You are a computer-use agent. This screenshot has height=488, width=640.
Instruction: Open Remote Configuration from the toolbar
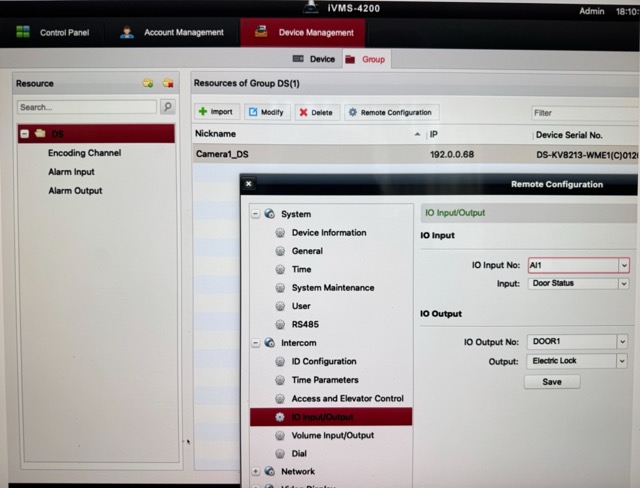click(389, 112)
